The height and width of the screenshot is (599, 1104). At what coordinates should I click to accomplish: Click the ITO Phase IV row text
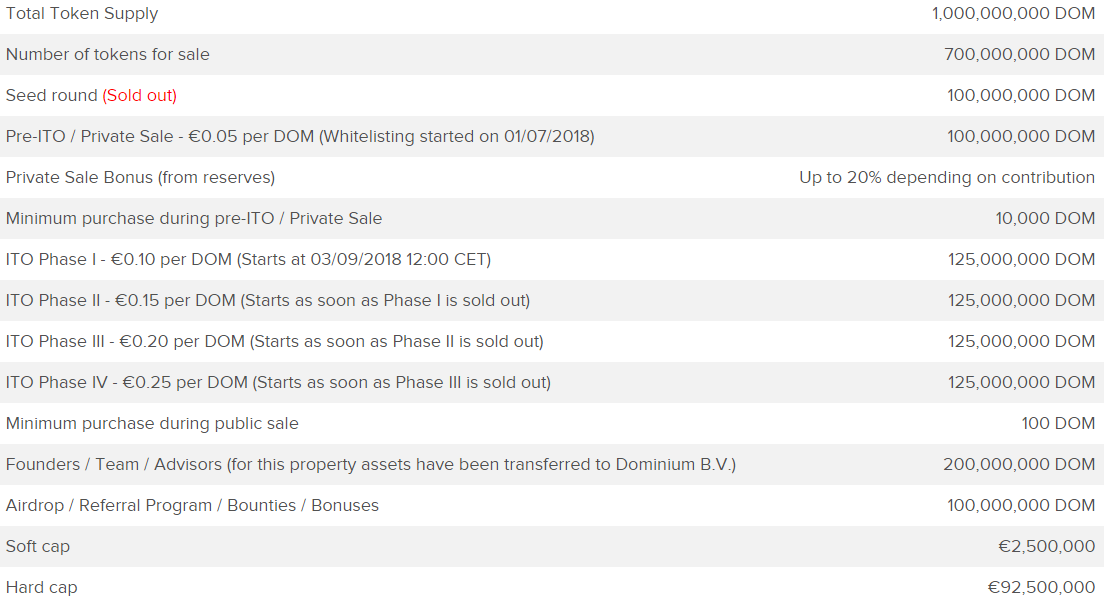(x=278, y=382)
